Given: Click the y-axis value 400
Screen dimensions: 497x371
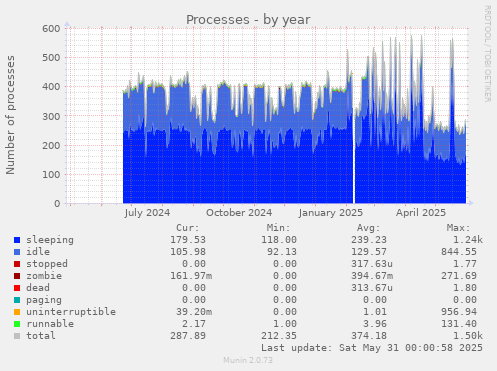Looking at the screenshot, I should point(51,87).
